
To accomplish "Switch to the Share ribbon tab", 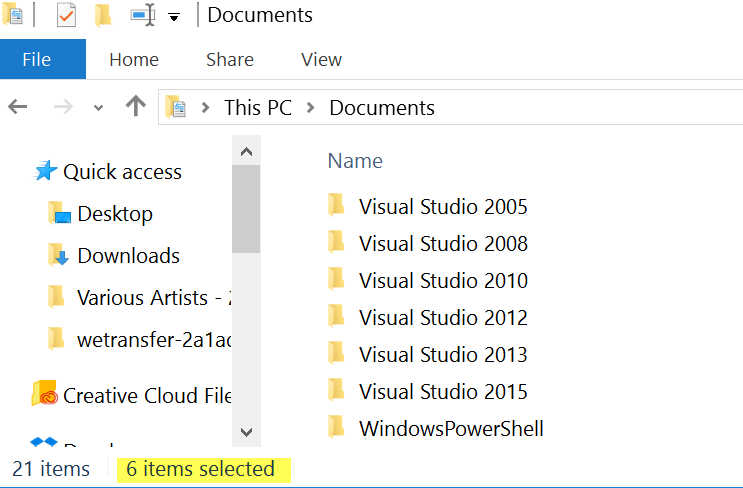I will (x=230, y=59).
